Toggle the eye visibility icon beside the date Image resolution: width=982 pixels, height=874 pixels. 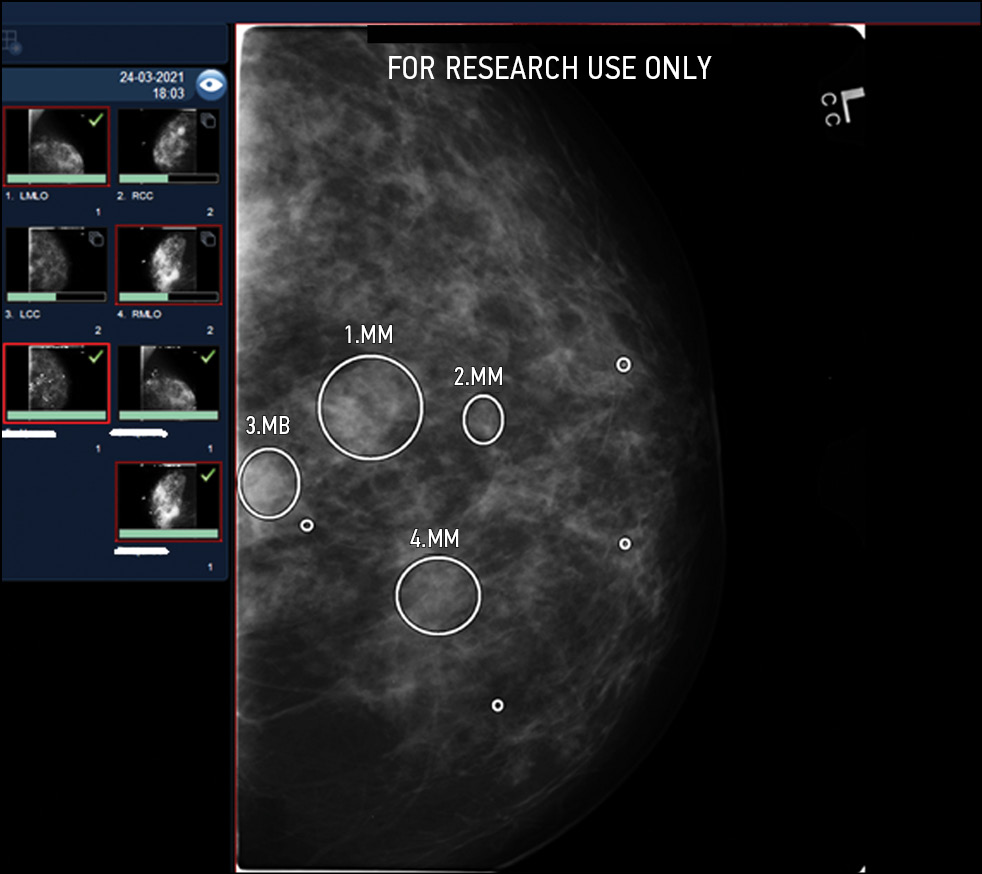[x=211, y=85]
